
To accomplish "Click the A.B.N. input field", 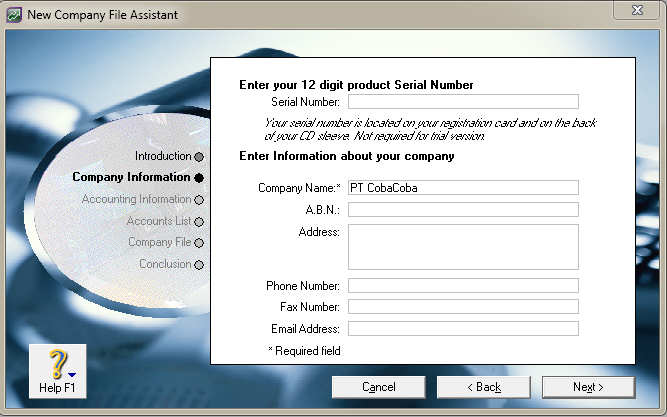I will [463, 209].
